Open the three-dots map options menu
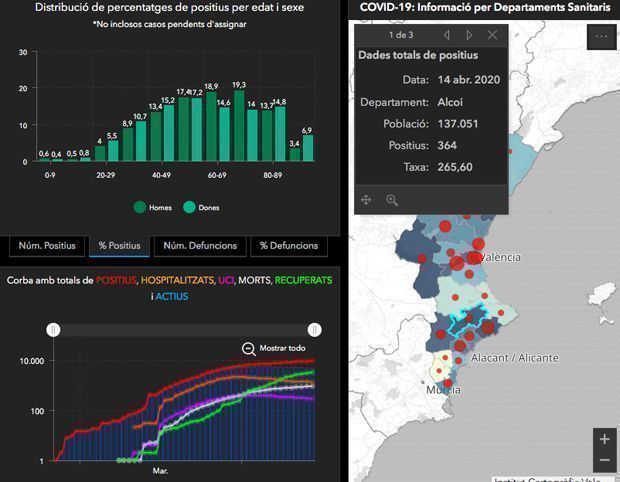The height and width of the screenshot is (482, 620). coord(600,37)
